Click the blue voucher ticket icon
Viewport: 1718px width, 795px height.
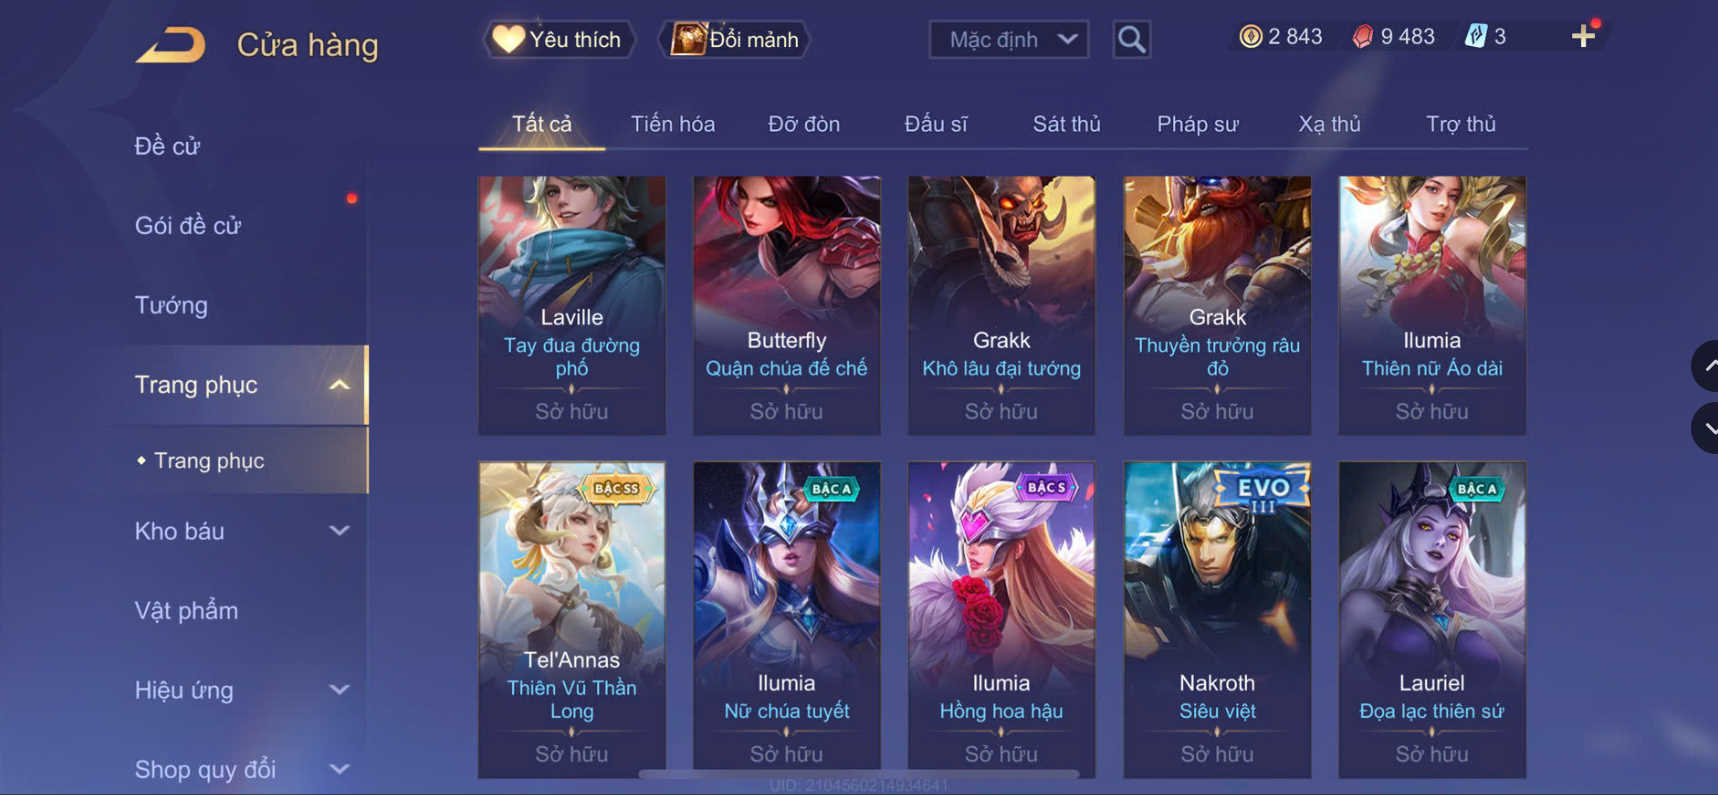coord(1475,37)
